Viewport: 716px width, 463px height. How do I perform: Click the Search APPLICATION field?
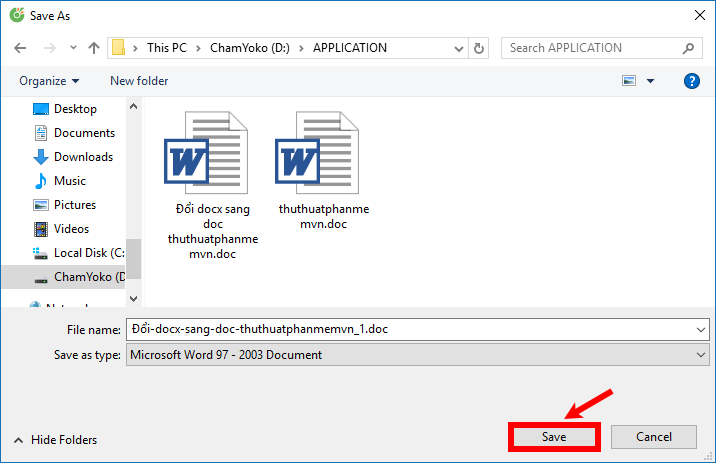601,48
